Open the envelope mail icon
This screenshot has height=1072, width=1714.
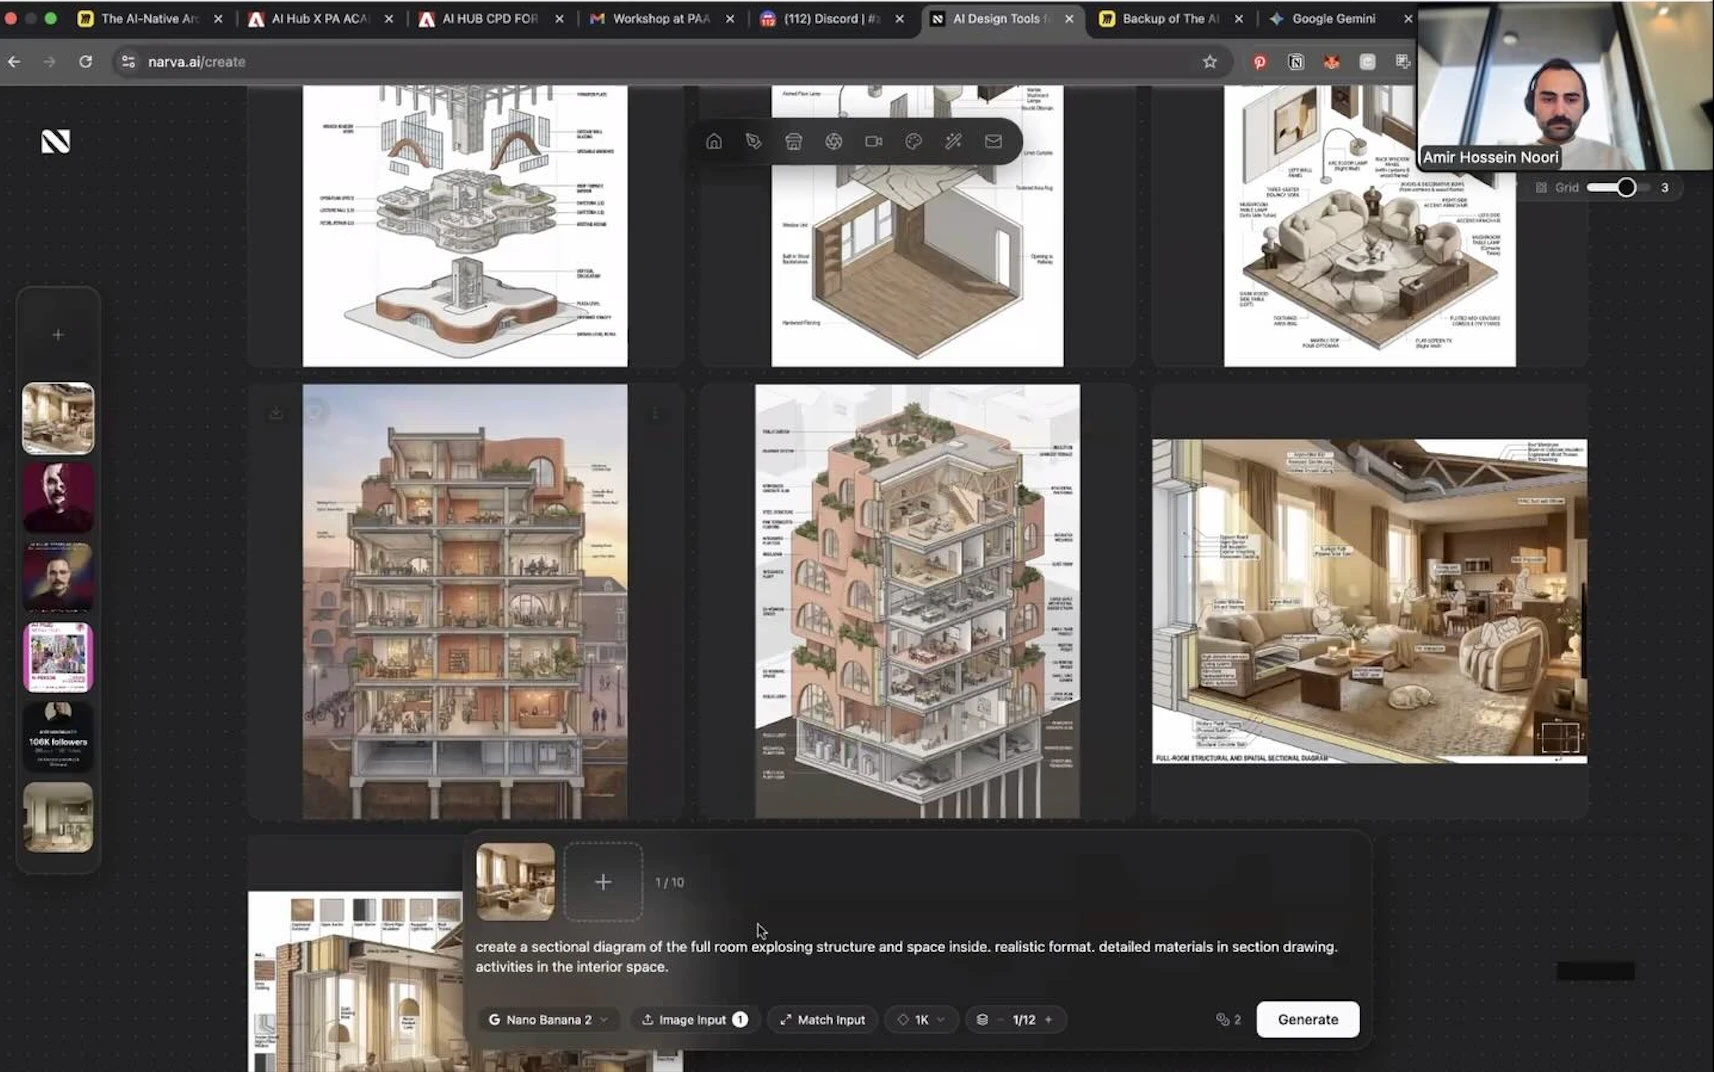pos(993,142)
